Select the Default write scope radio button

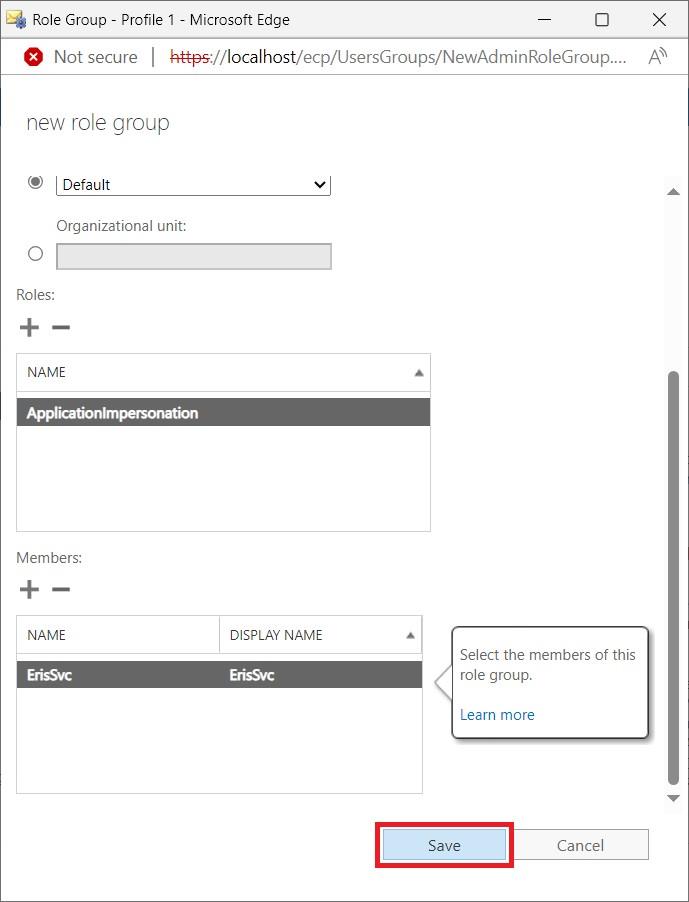click(x=36, y=182)
